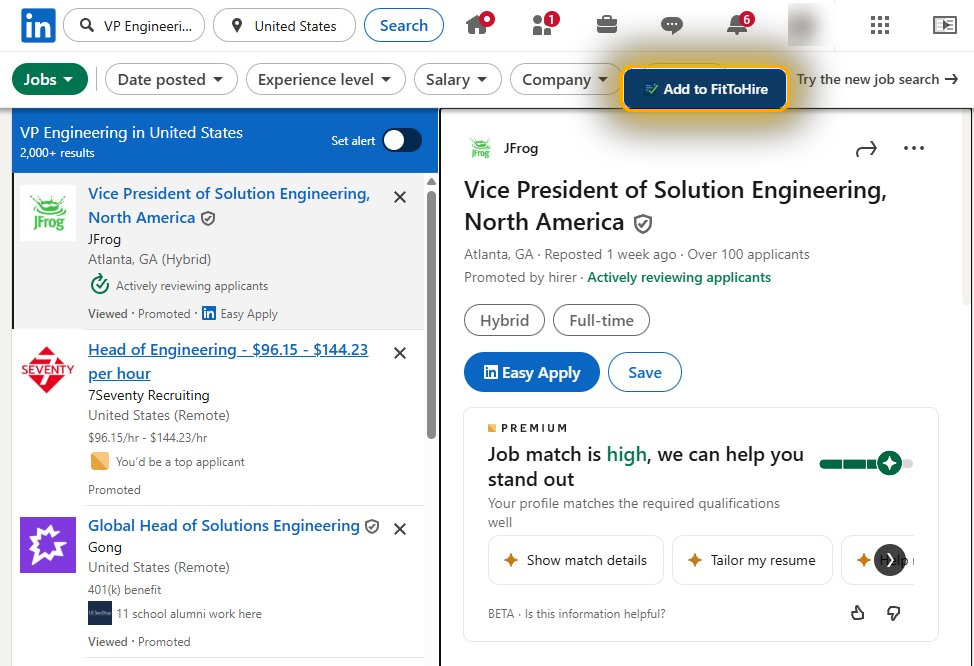Click the Search button

(404, 25)
